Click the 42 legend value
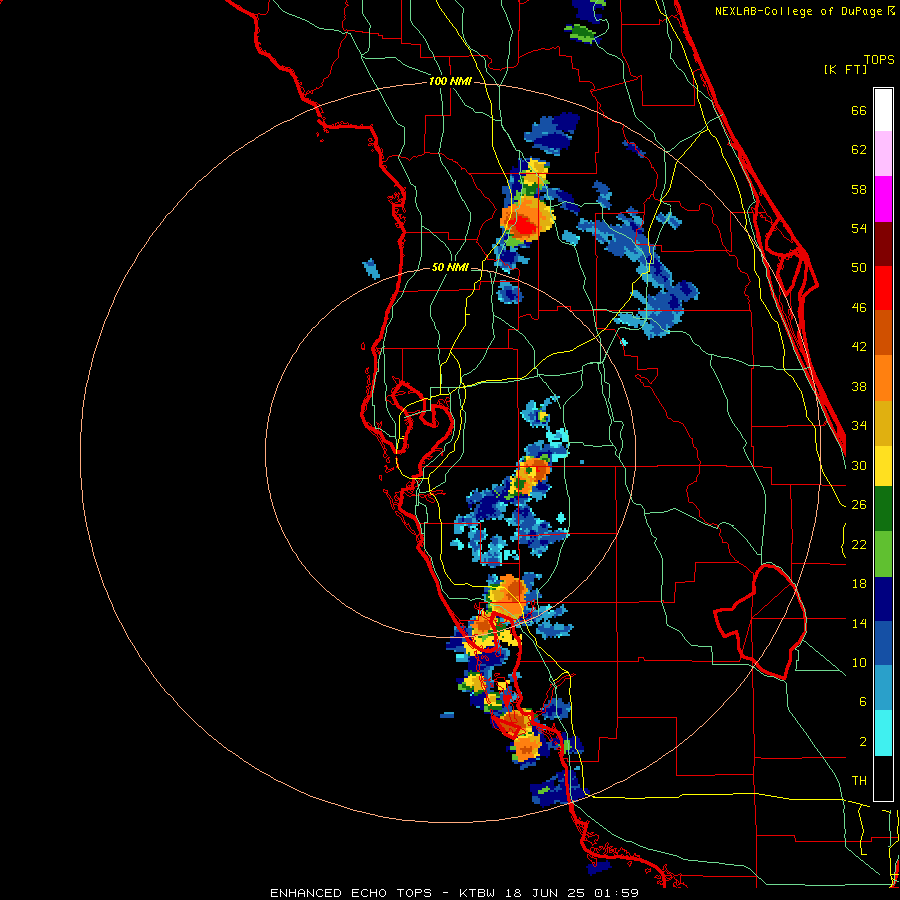900x900 pixels. [859, 347]
